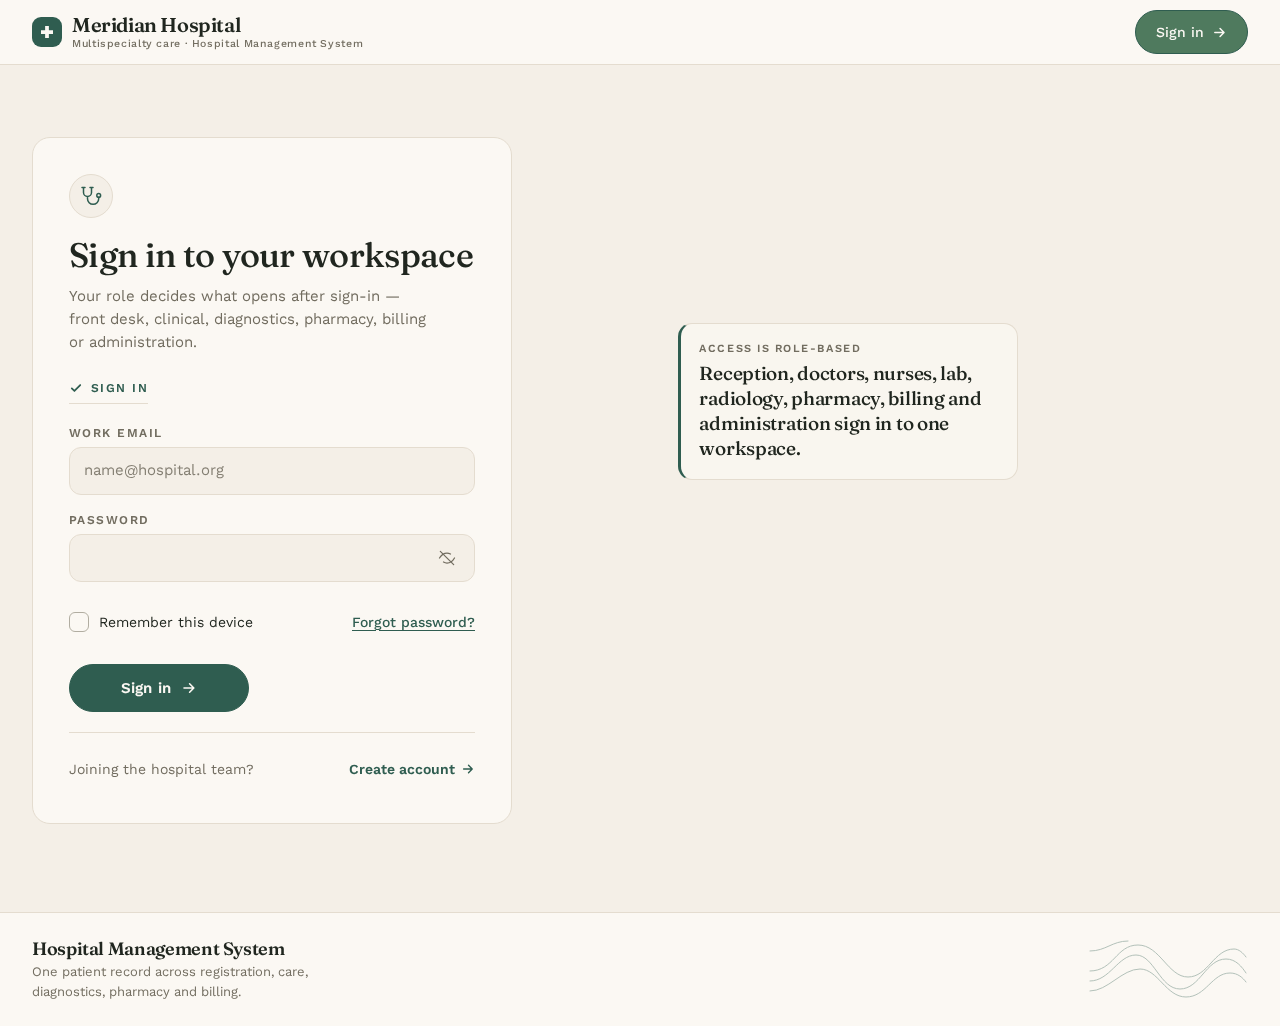
Task: Click the 'ACCESS IS ROLE-BASED' label
Action: pyautogui.click(x=780, y=348)
